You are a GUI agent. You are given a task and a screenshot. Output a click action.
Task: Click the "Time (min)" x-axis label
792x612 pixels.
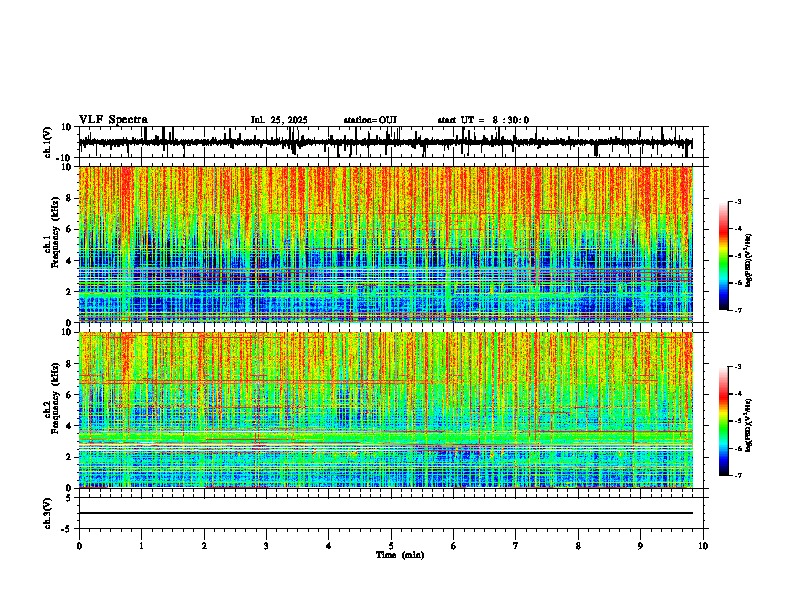click(x=400, y=555)
